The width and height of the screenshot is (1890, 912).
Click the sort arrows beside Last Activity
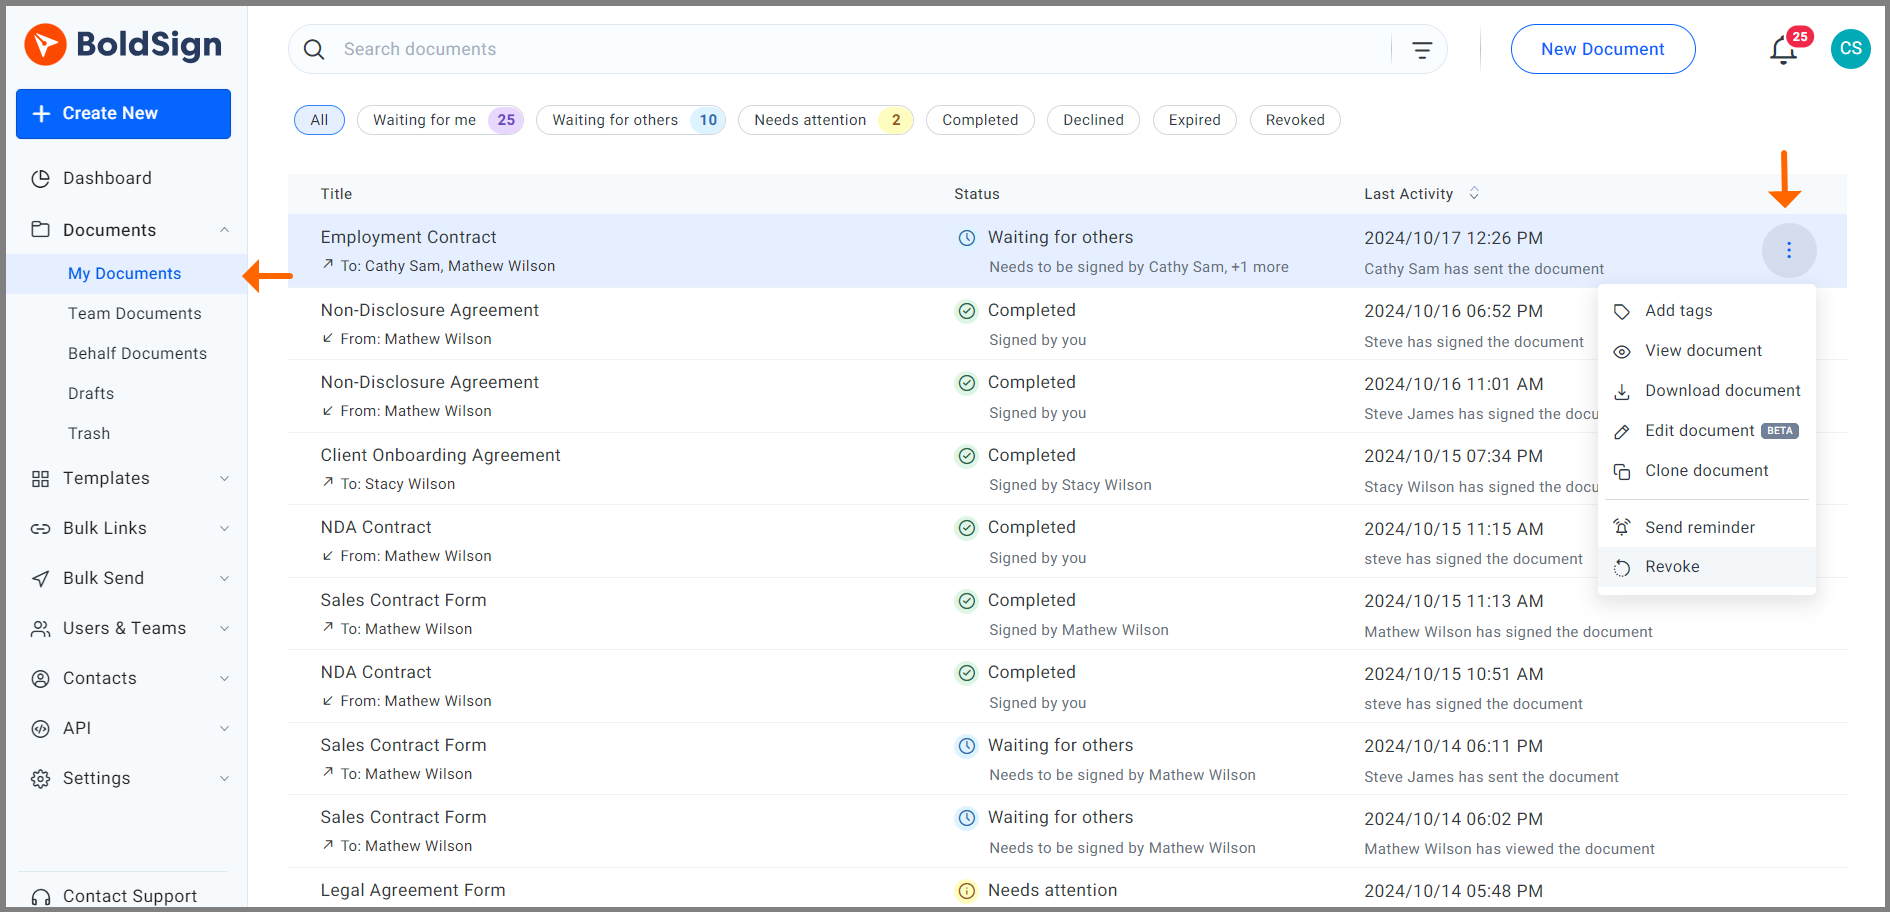pos(1474,193)
